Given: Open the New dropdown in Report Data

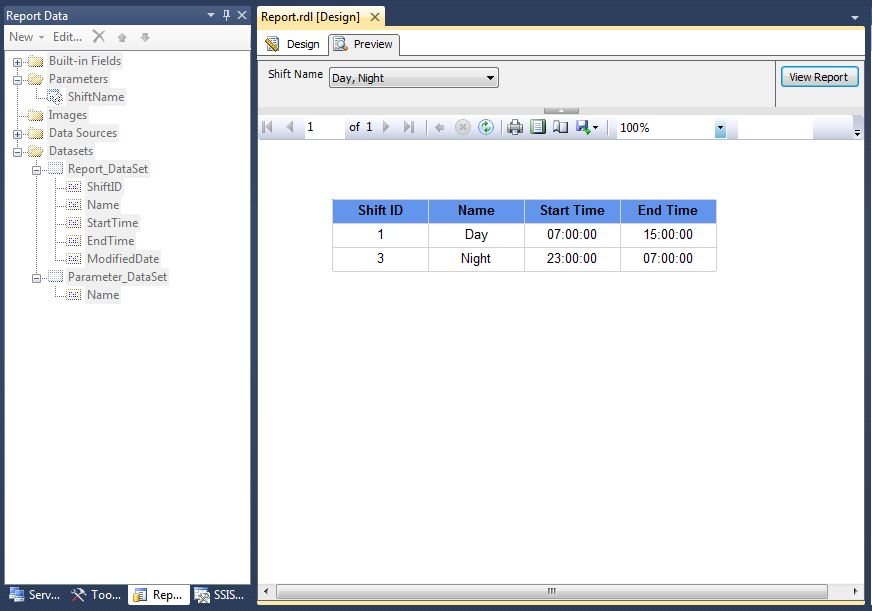Looking at the screenshot, I should [26, 37].
